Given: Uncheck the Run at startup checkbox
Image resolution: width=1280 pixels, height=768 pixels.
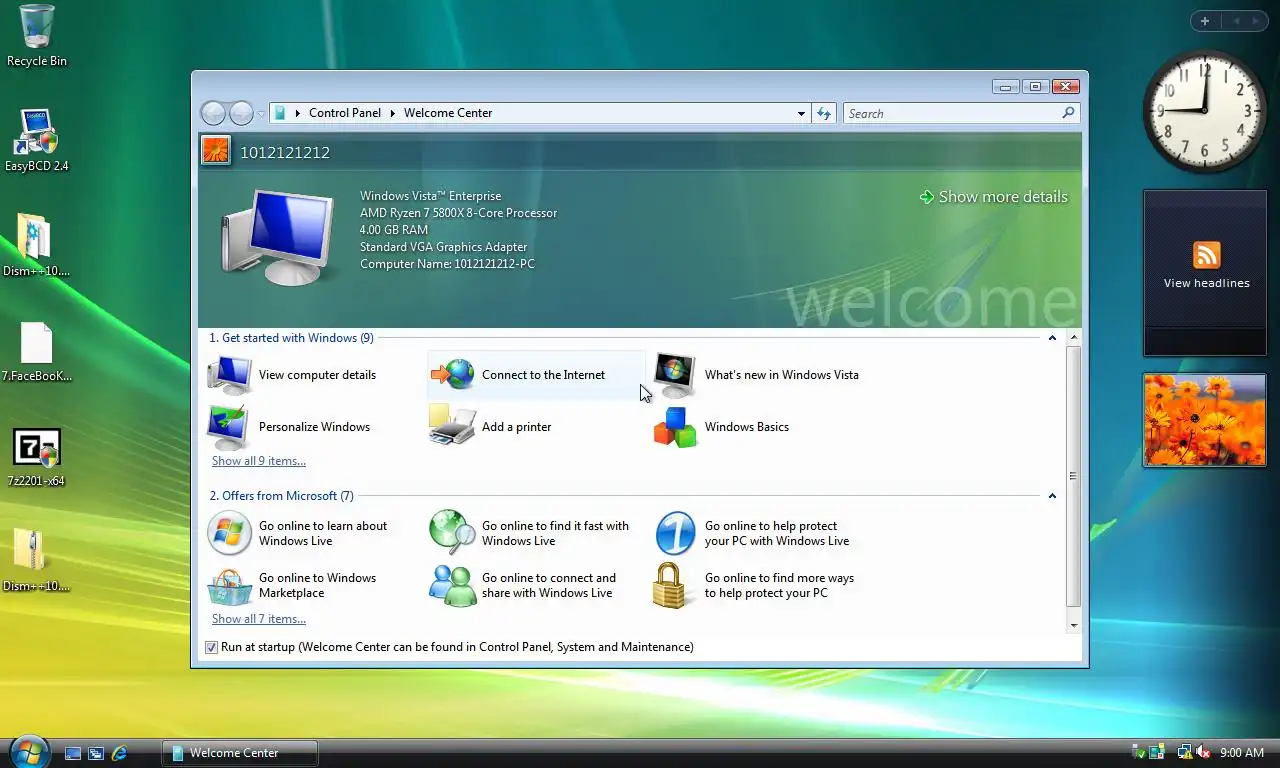Looking at the screenshot, I should 211,647.
